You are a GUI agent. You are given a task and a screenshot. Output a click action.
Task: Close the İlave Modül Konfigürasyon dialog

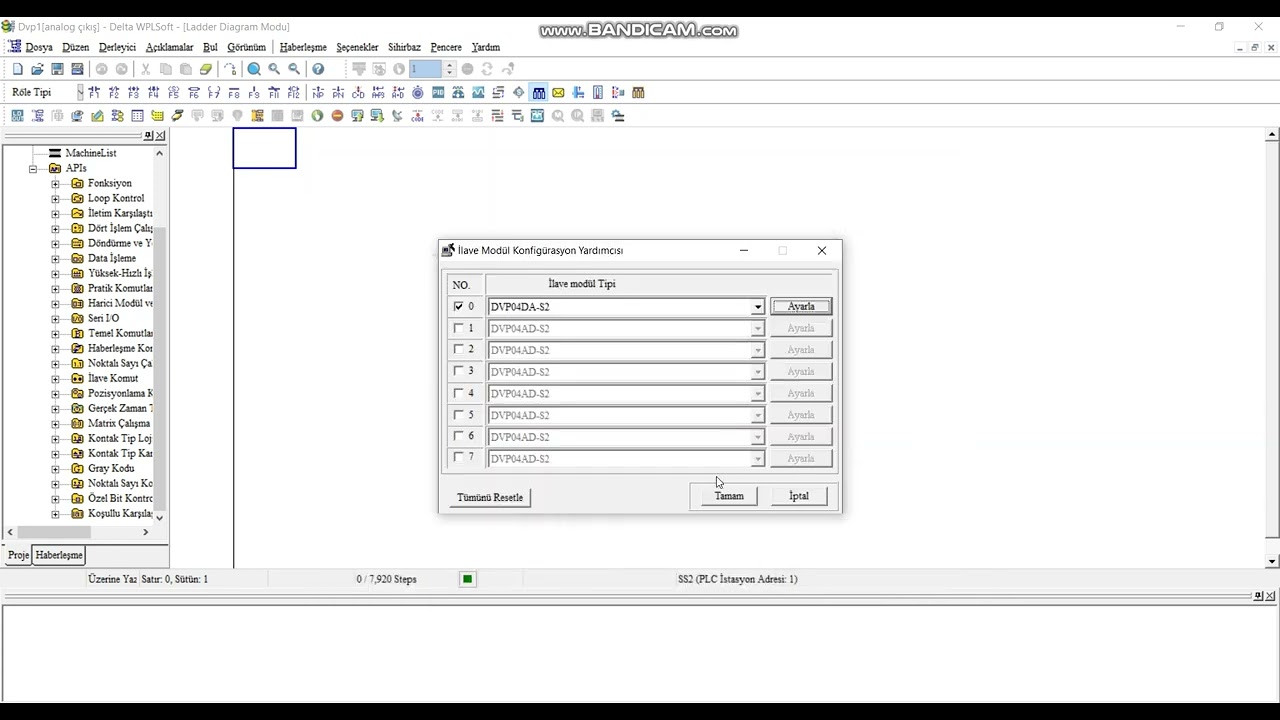(x=822, y=250)
